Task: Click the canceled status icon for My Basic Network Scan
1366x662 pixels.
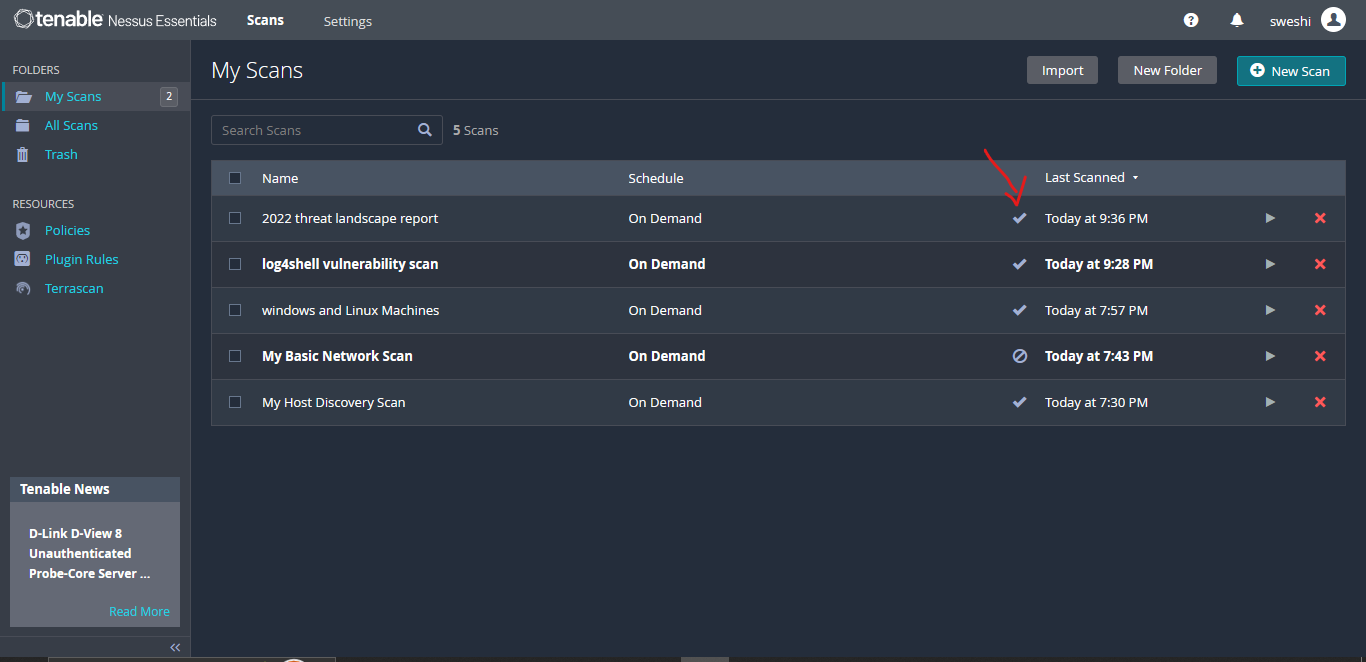Action: [x=1020, y=356]
